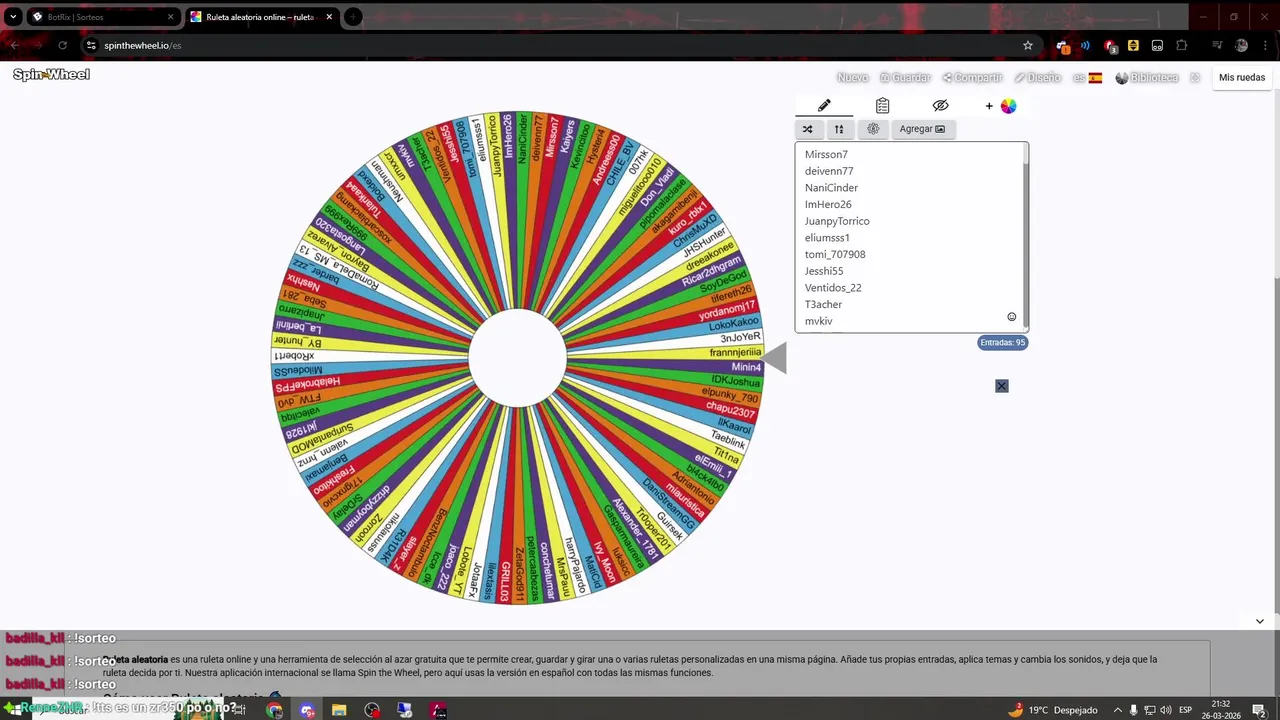Click entry eliumsss1 in the list
The height and width of the screenshot is (720, 1280).
pos(827,238)
